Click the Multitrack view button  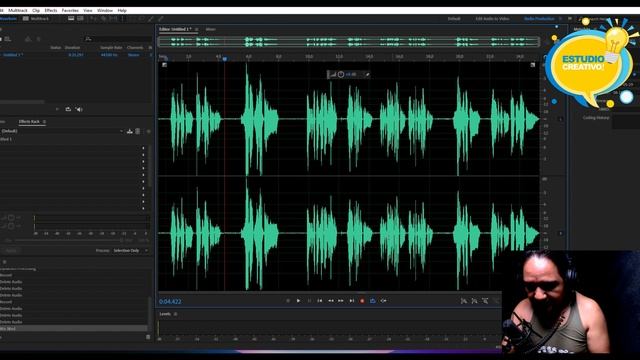[36, 18]
